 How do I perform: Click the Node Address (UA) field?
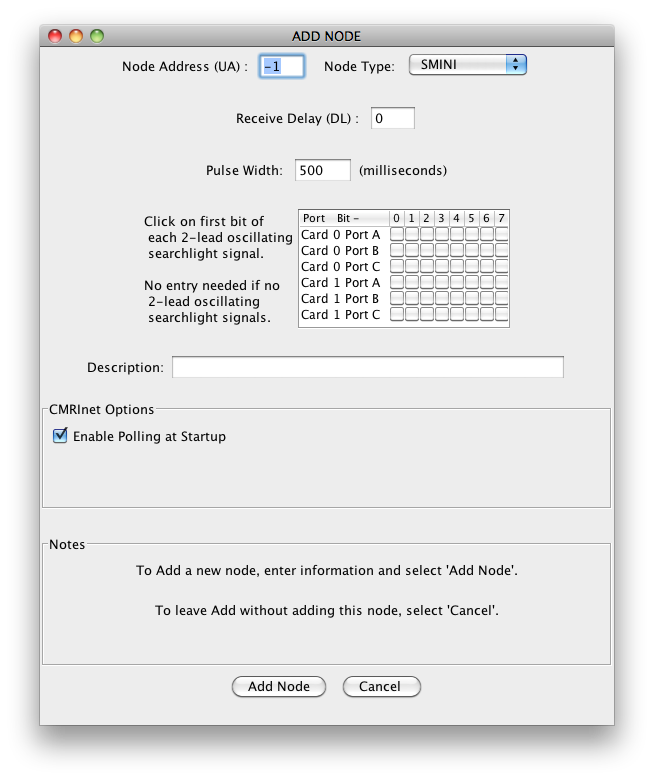(281, 66)
